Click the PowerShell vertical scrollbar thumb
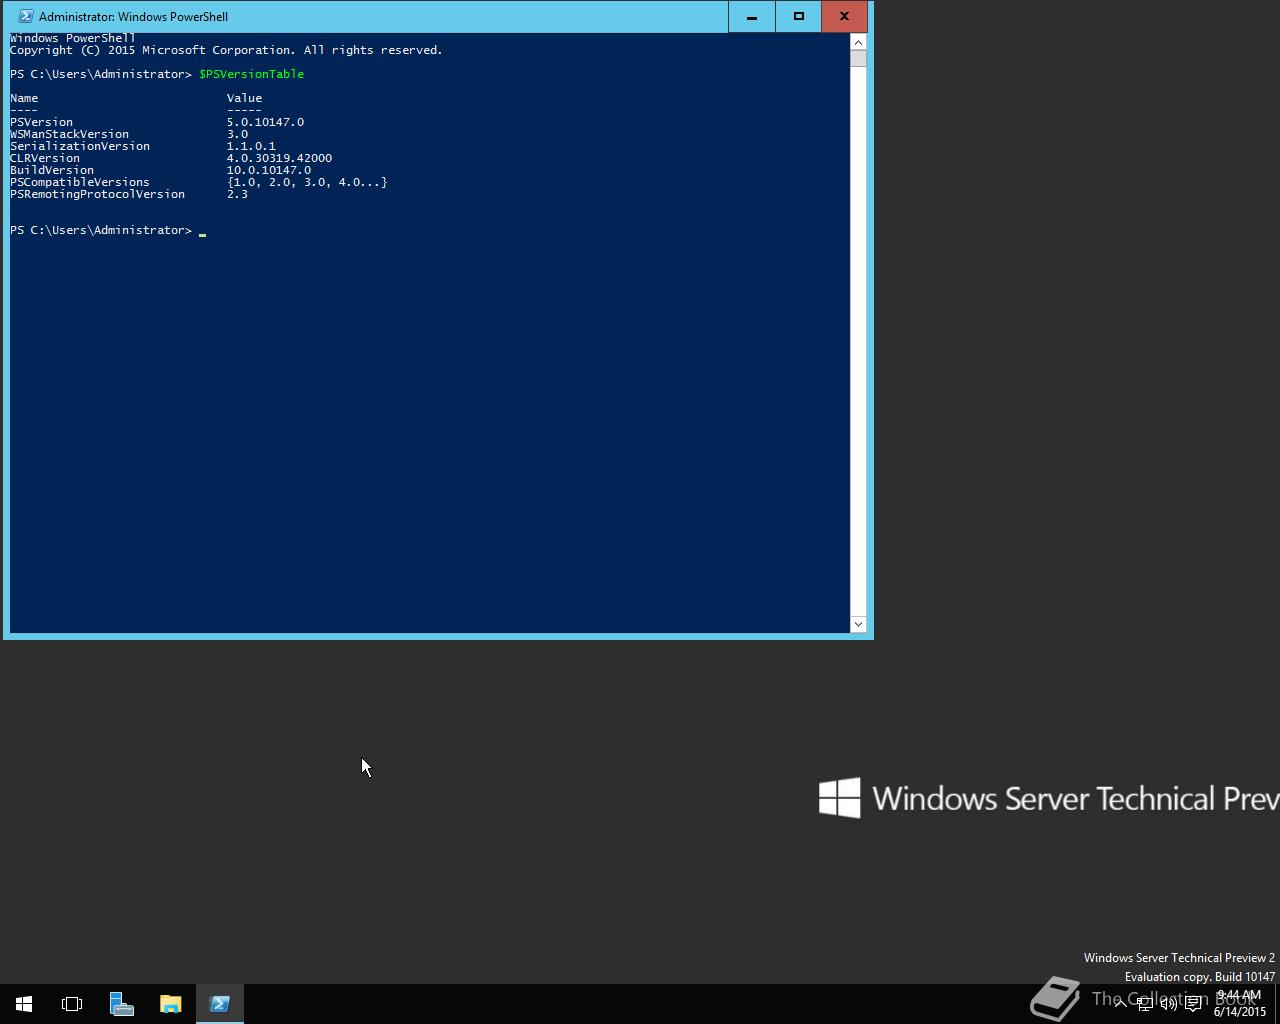 [x=858, y=58]
